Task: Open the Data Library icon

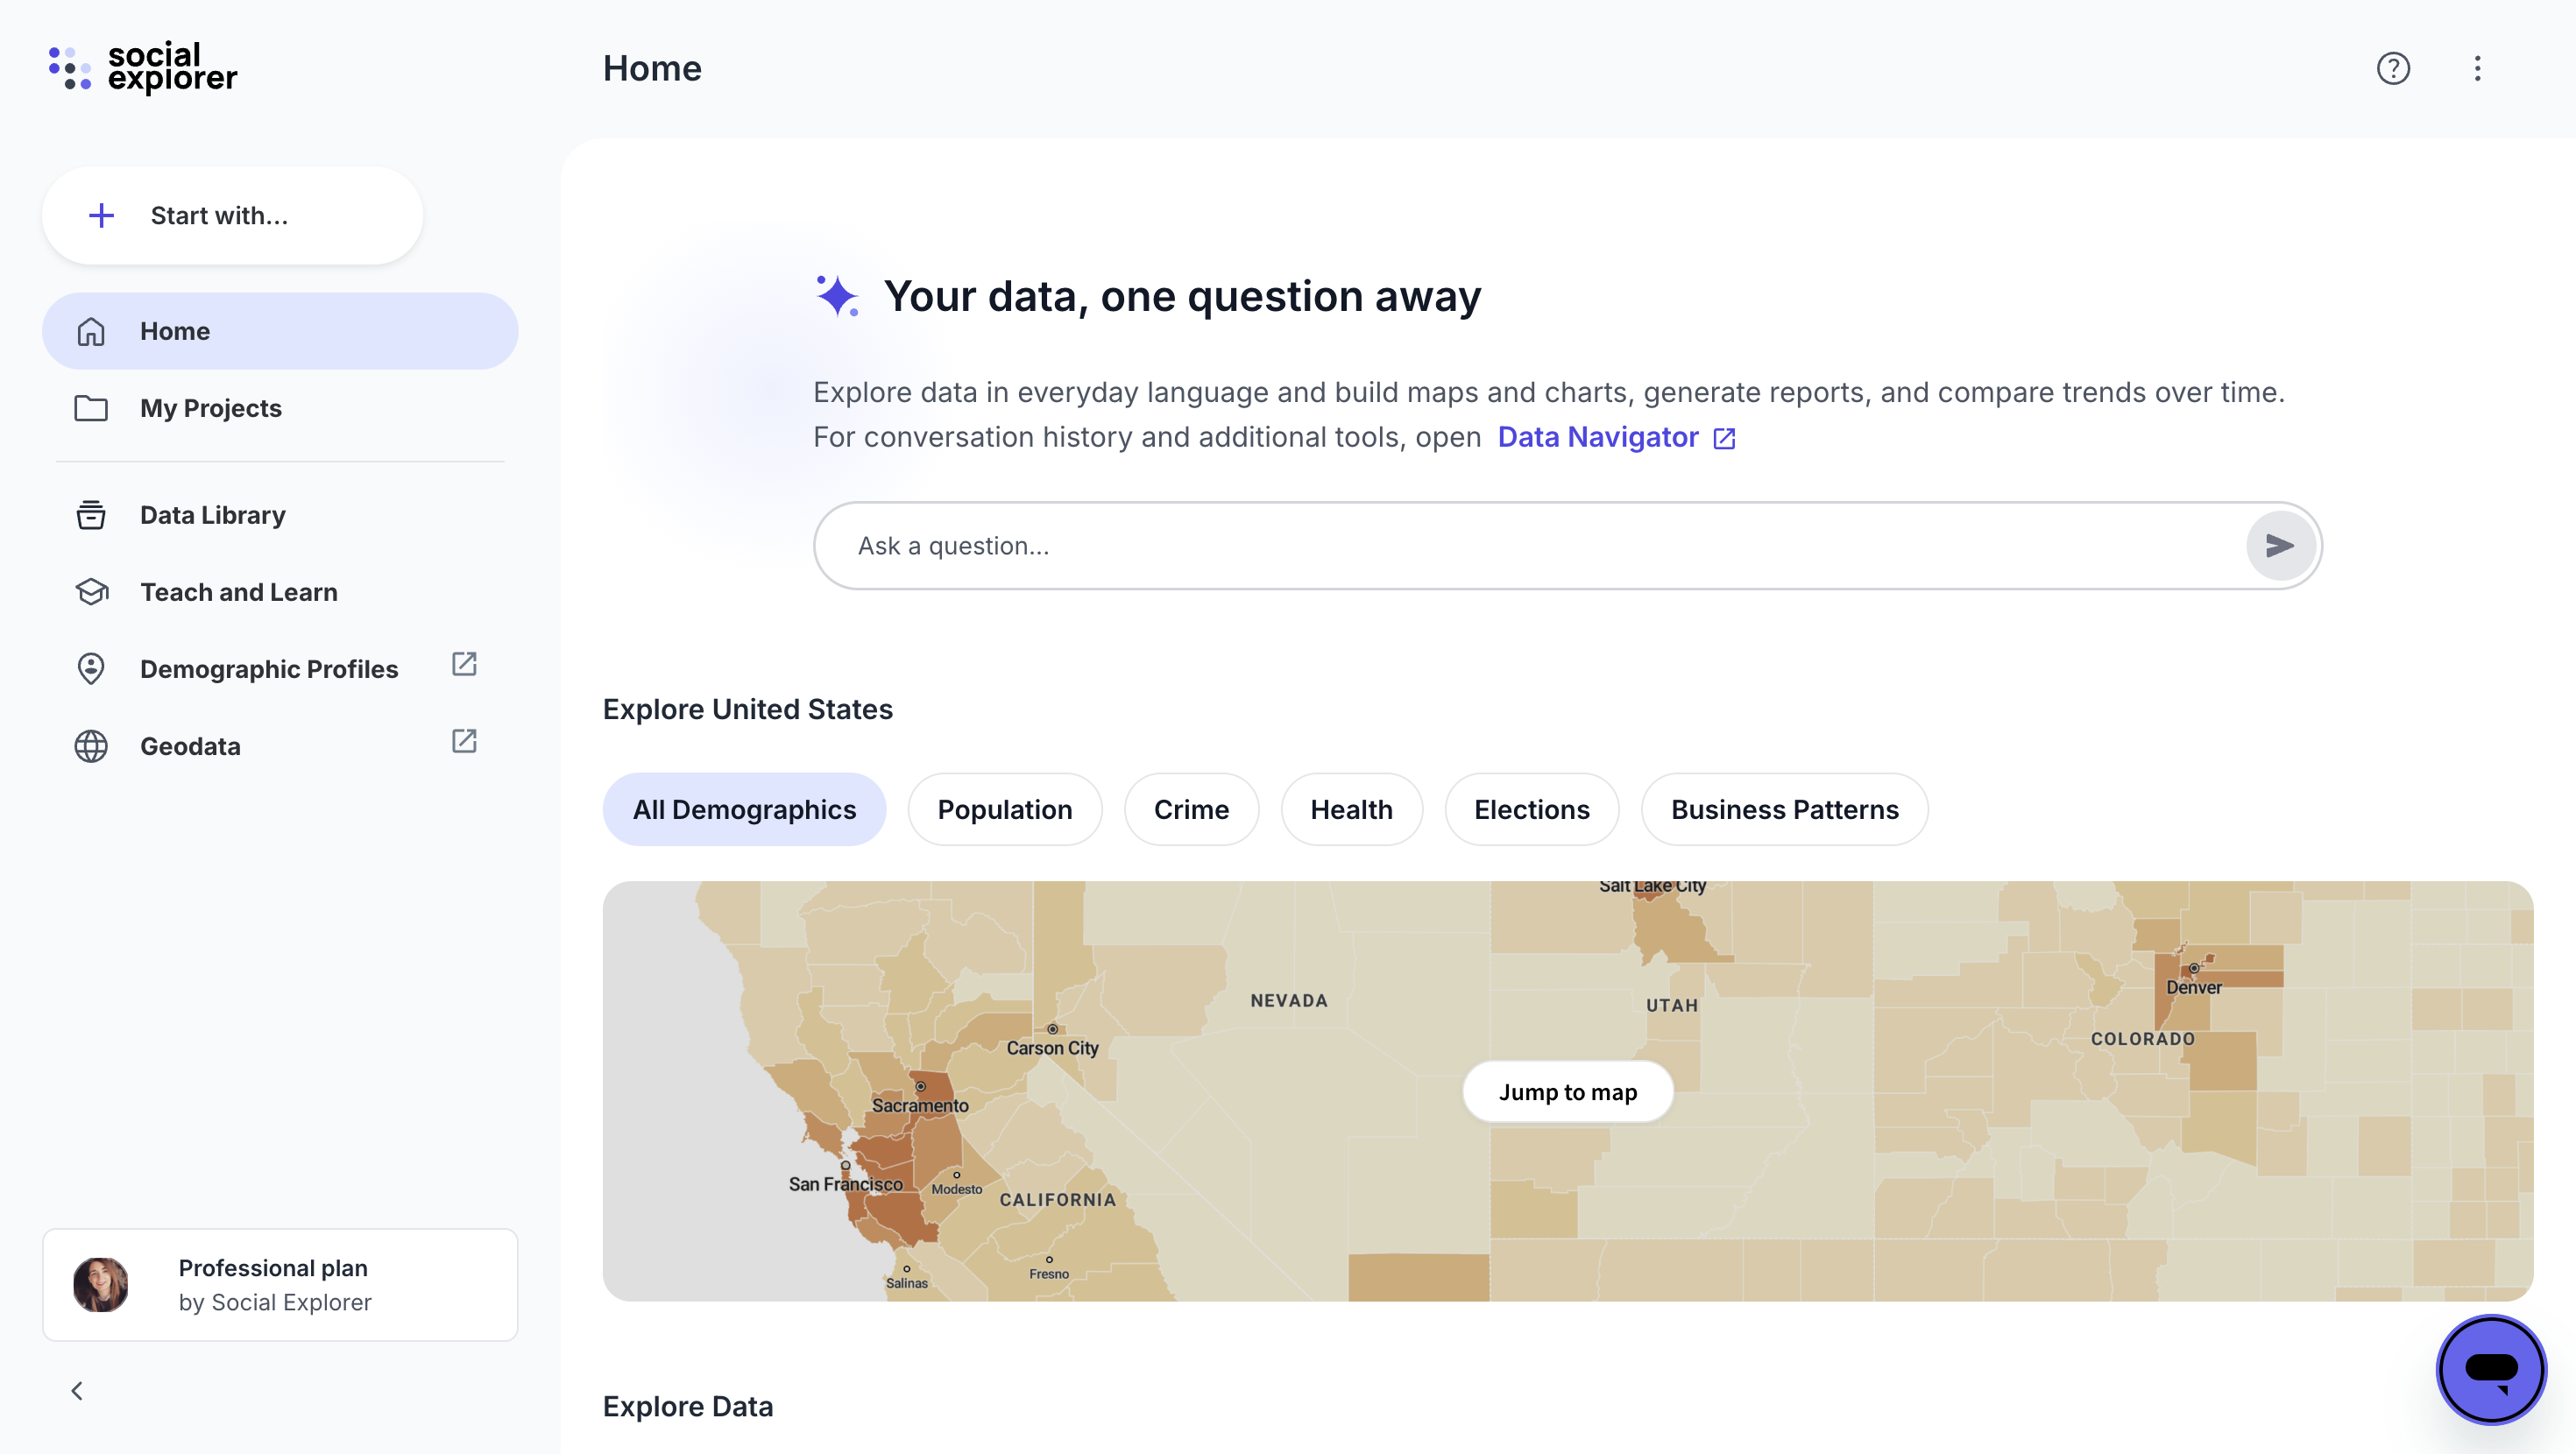Action: pos(91,515)
